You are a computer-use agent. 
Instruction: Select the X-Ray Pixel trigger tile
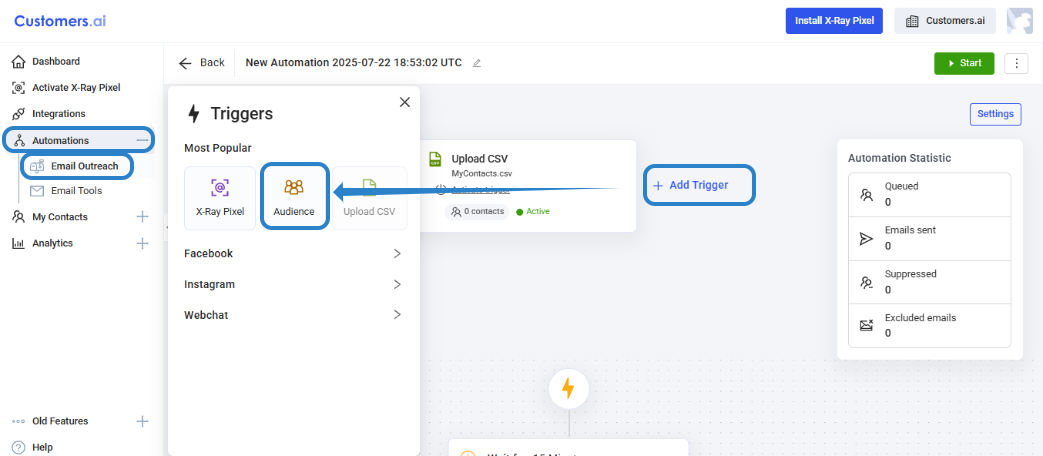tap(220, 198)
